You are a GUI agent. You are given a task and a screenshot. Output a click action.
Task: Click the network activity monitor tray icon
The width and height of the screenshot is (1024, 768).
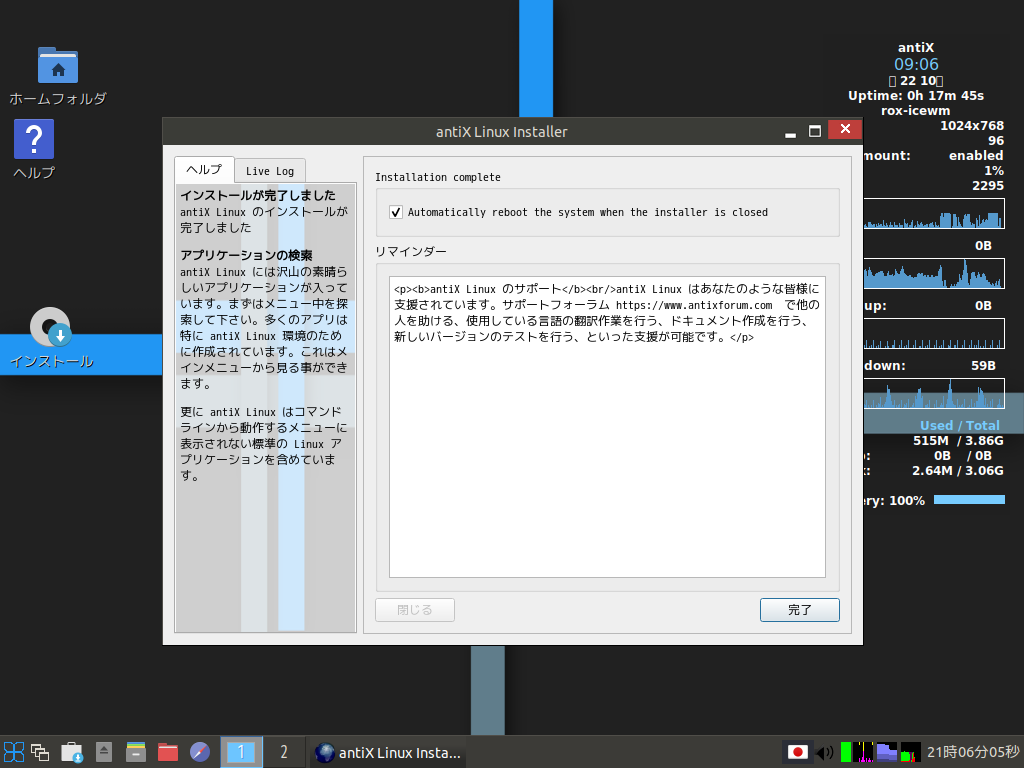863,752
